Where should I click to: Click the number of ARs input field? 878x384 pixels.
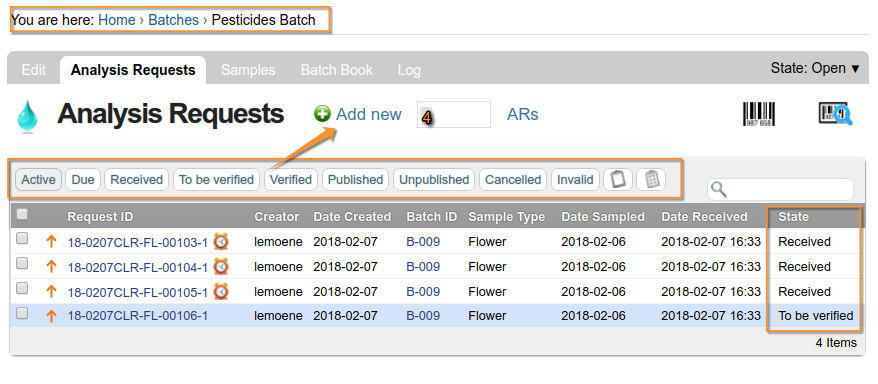[x=454, y=115]
